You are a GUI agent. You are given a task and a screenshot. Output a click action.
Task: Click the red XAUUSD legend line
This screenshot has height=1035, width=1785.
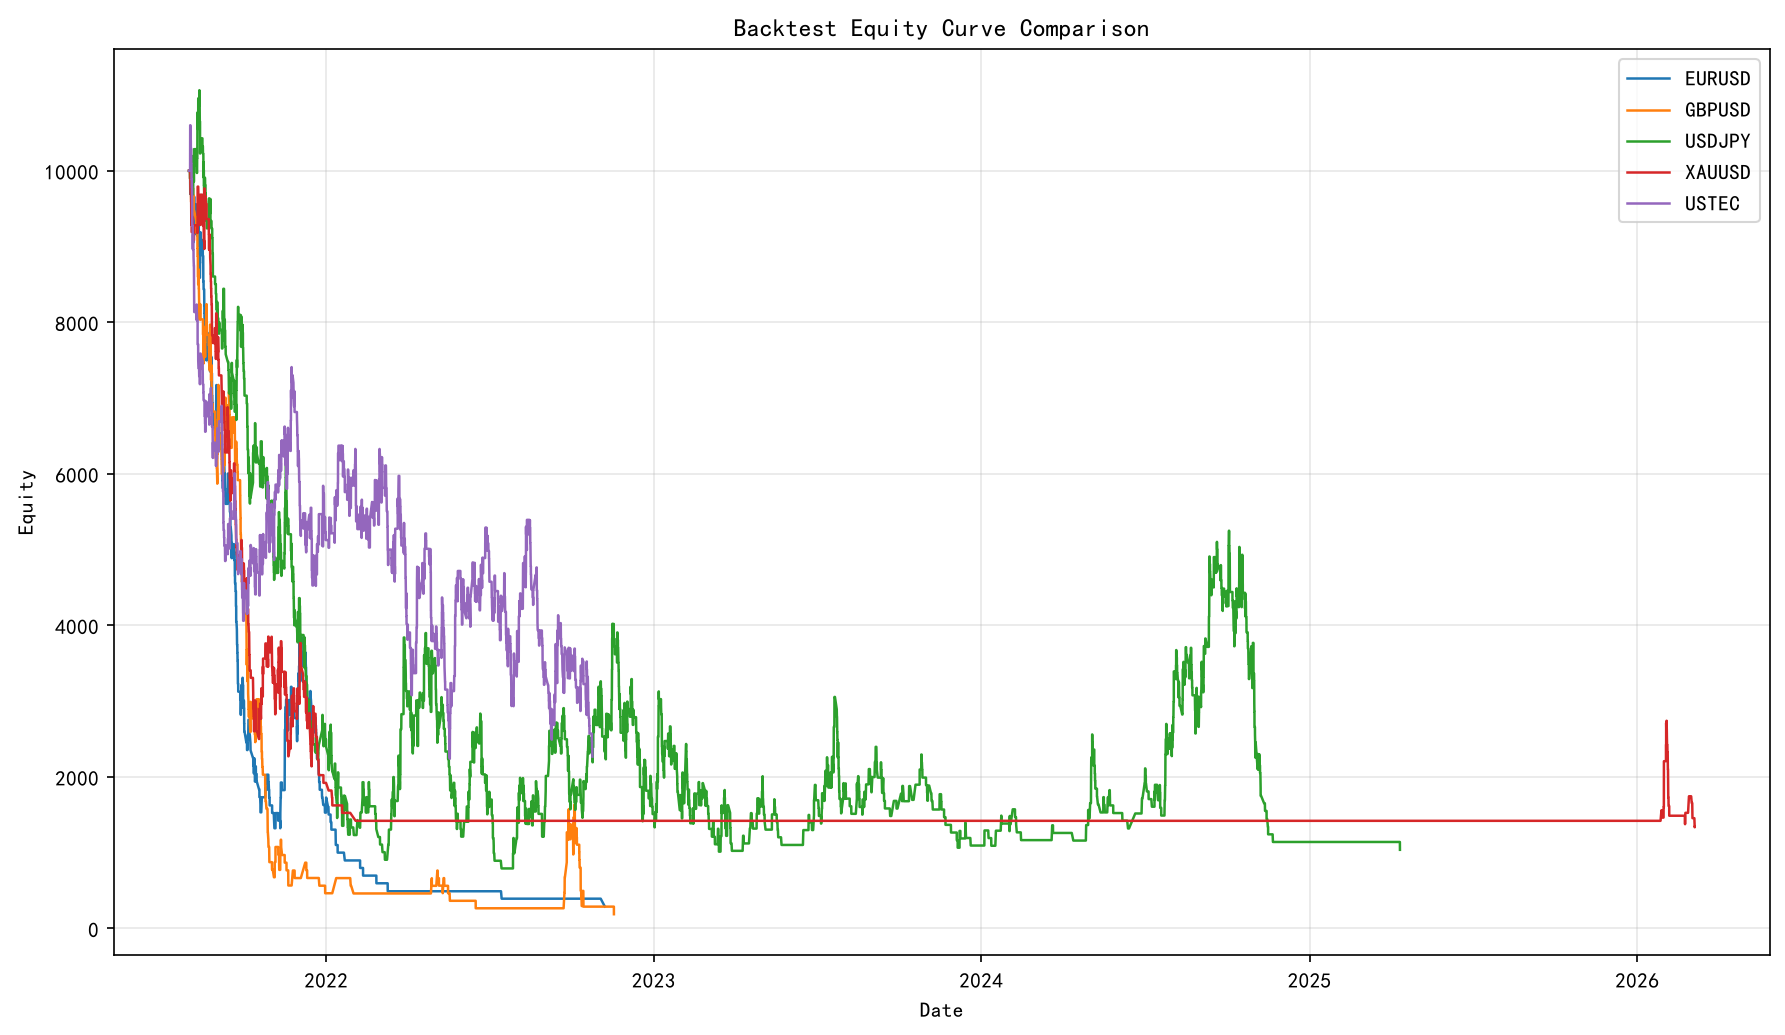(x=1649, y=172)
